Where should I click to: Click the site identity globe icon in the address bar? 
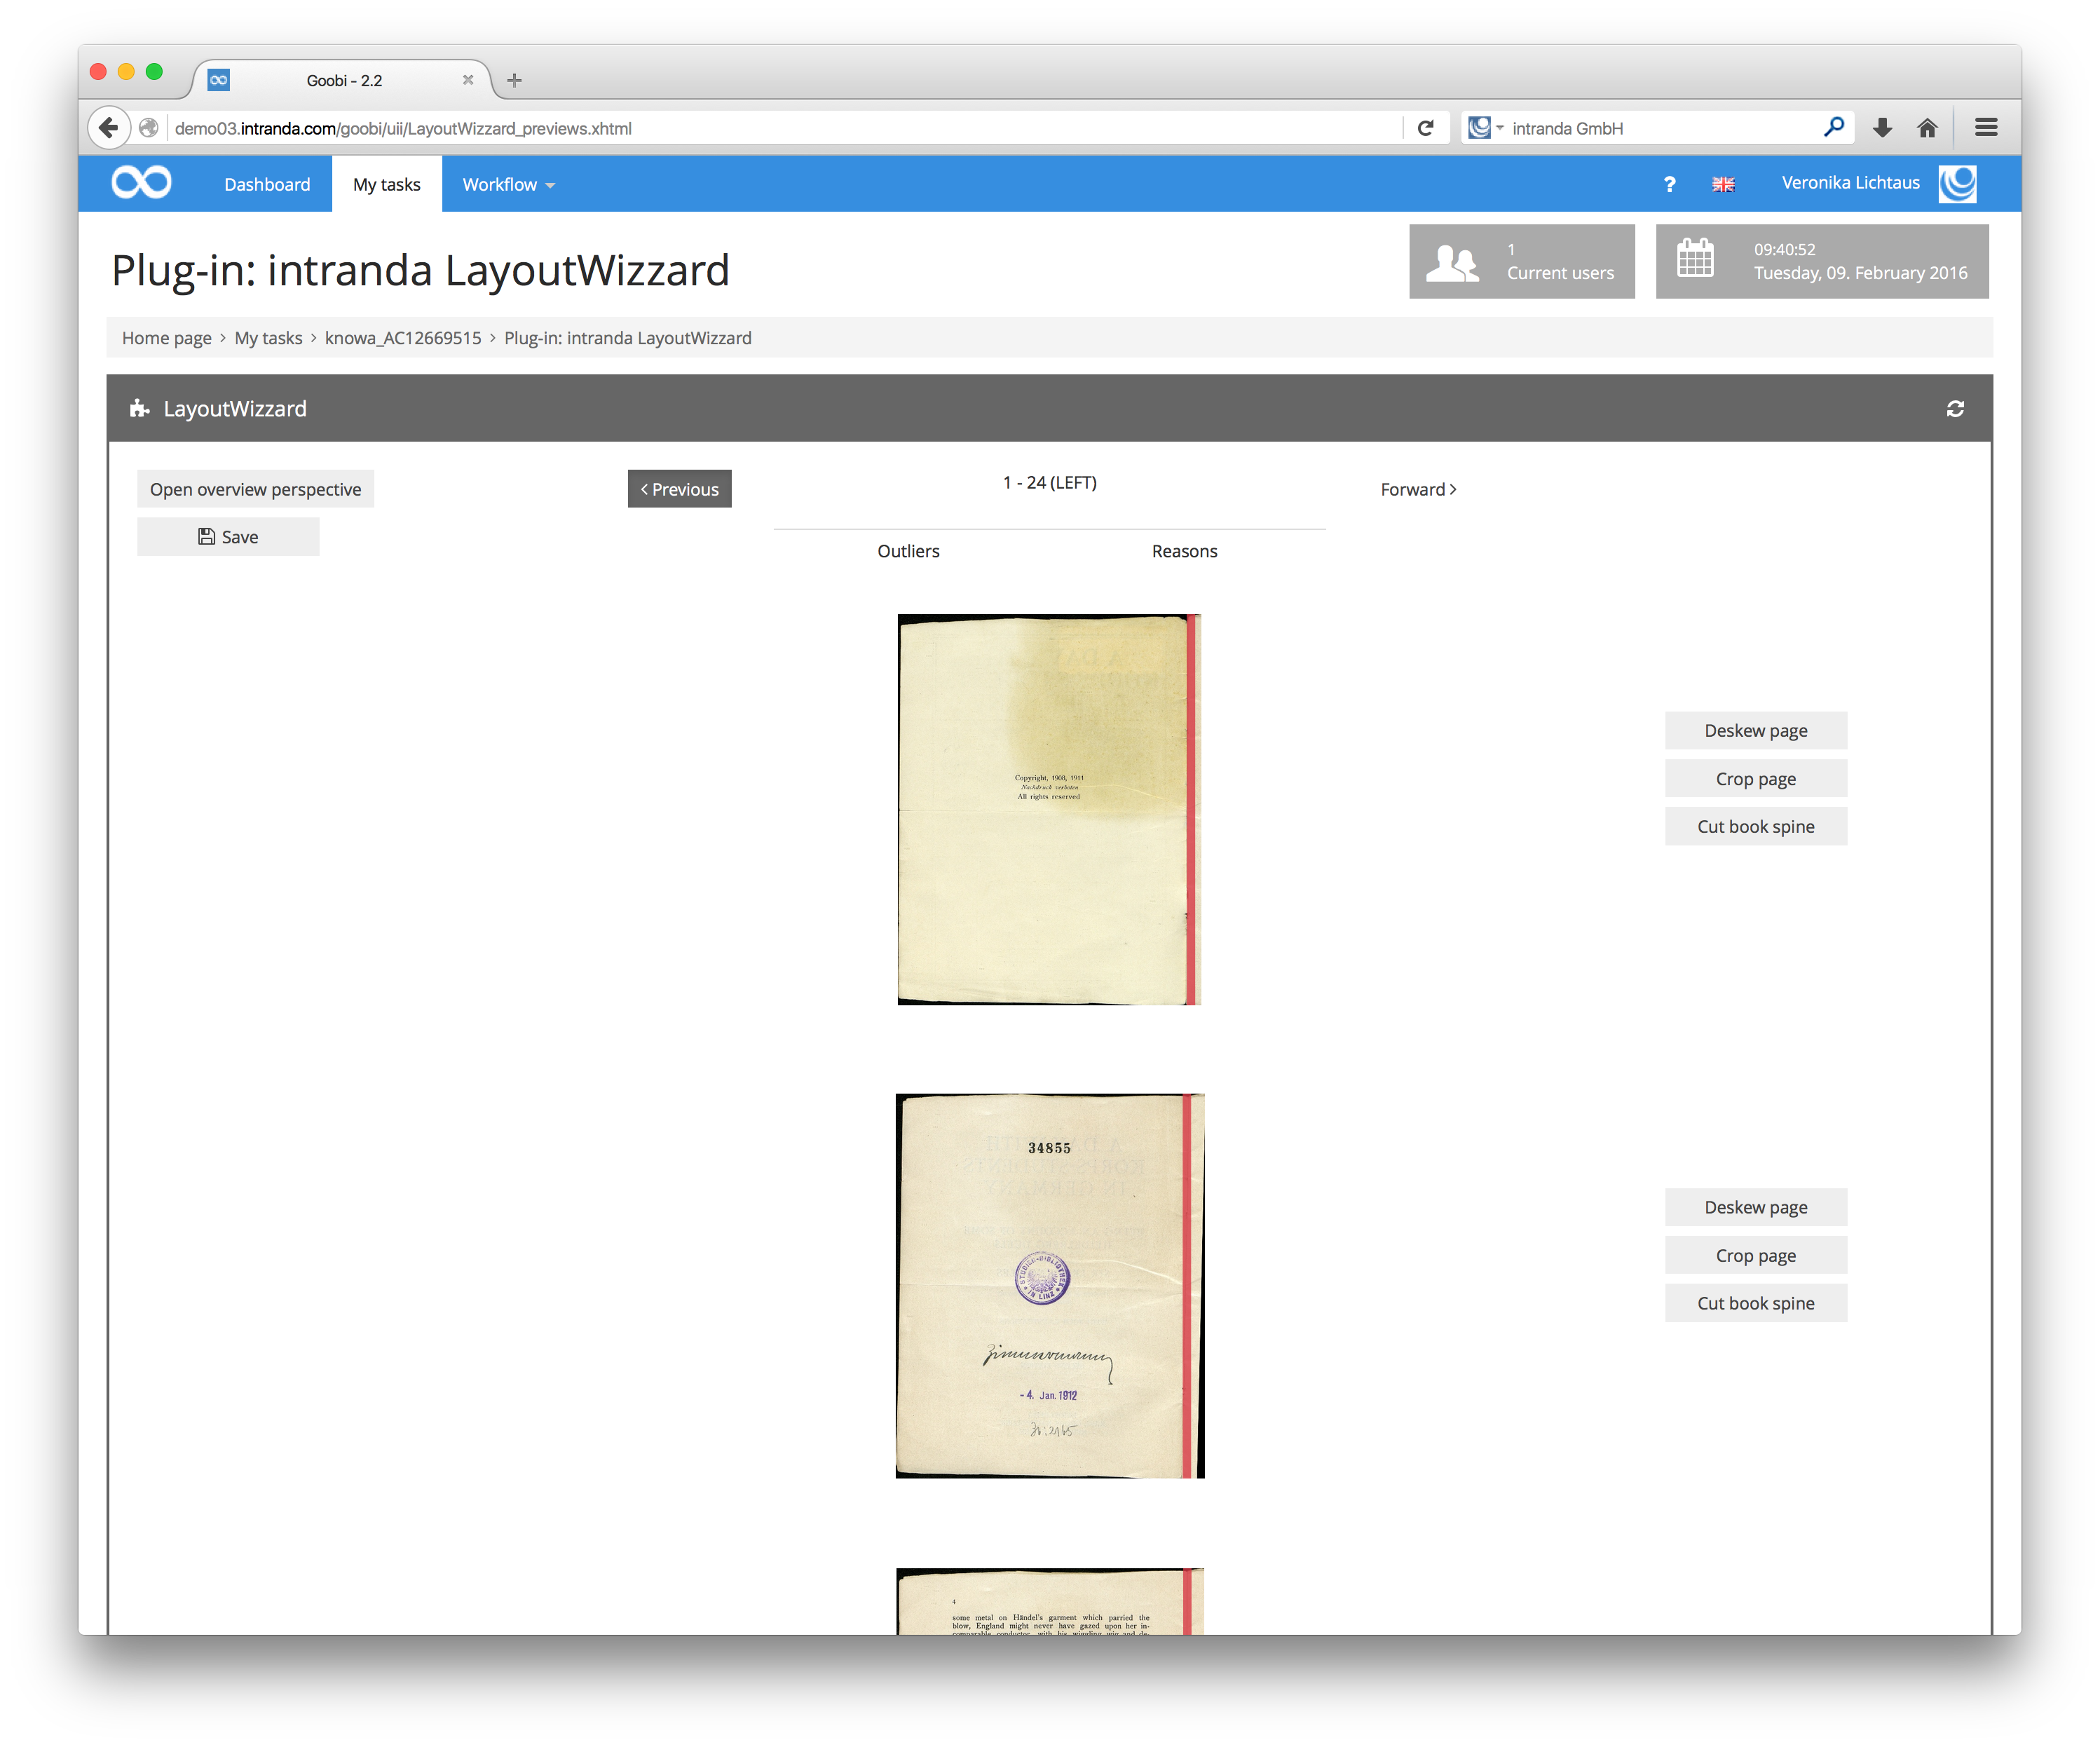148,128
